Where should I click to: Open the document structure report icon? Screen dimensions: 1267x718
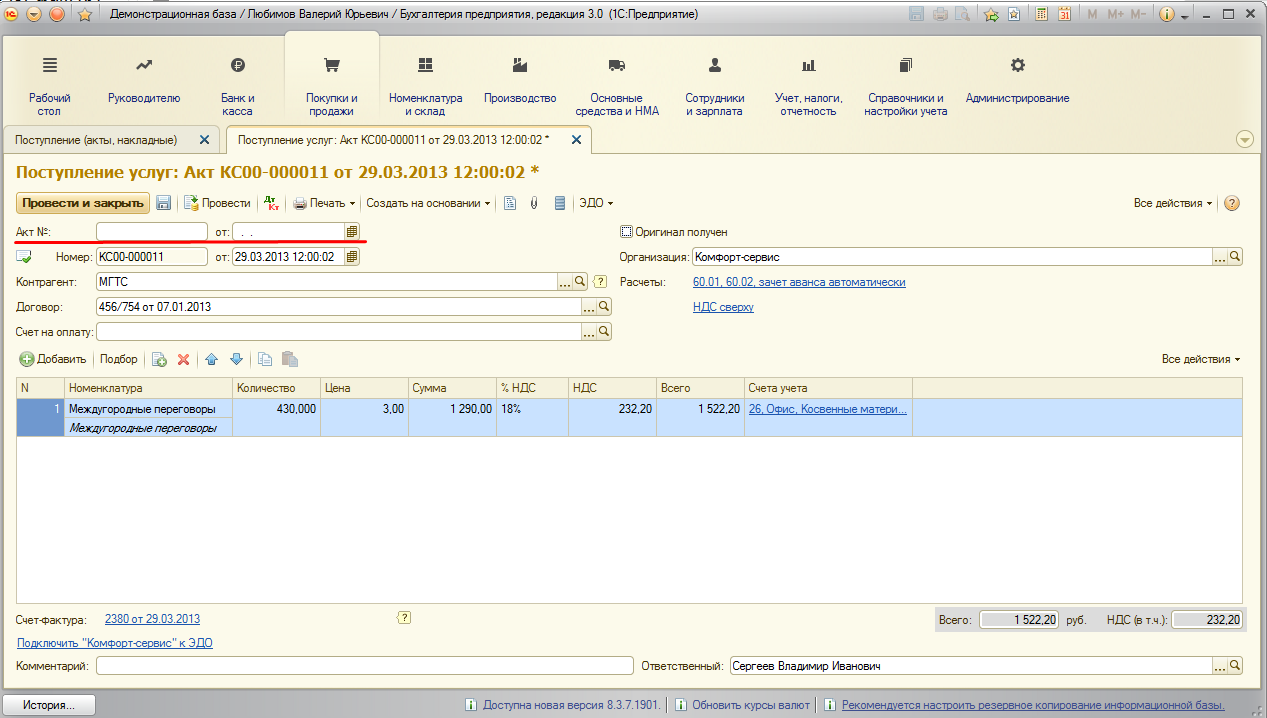pos(510,203)
